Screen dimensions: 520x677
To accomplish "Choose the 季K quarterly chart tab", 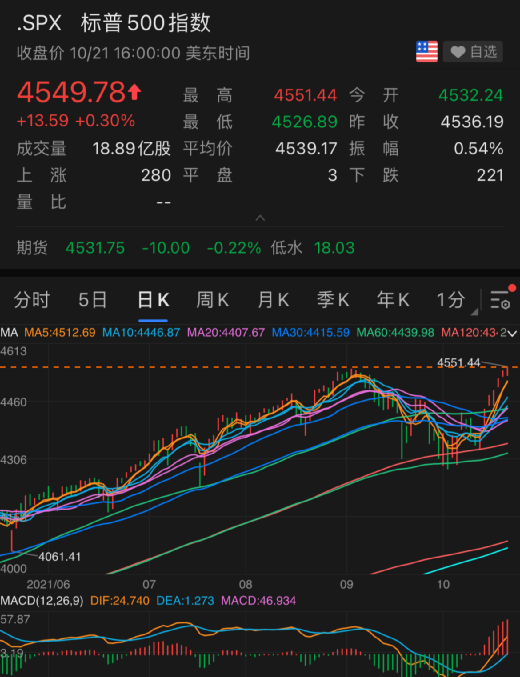I will [x=333, y=300].
